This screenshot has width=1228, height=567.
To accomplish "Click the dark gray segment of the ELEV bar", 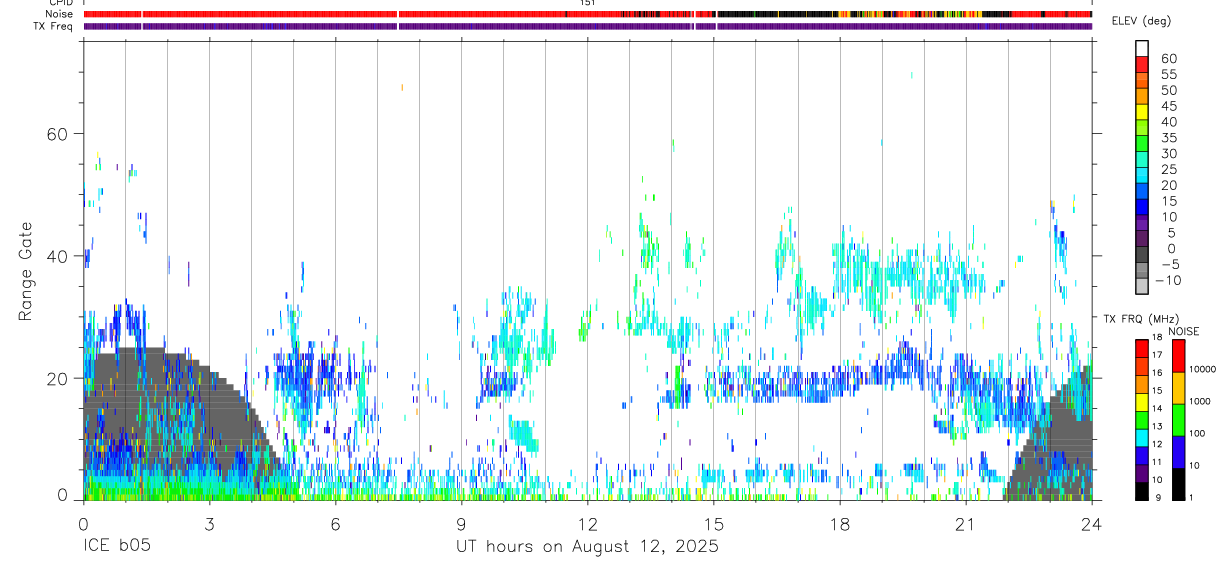I will click(x=1142, y=255).
